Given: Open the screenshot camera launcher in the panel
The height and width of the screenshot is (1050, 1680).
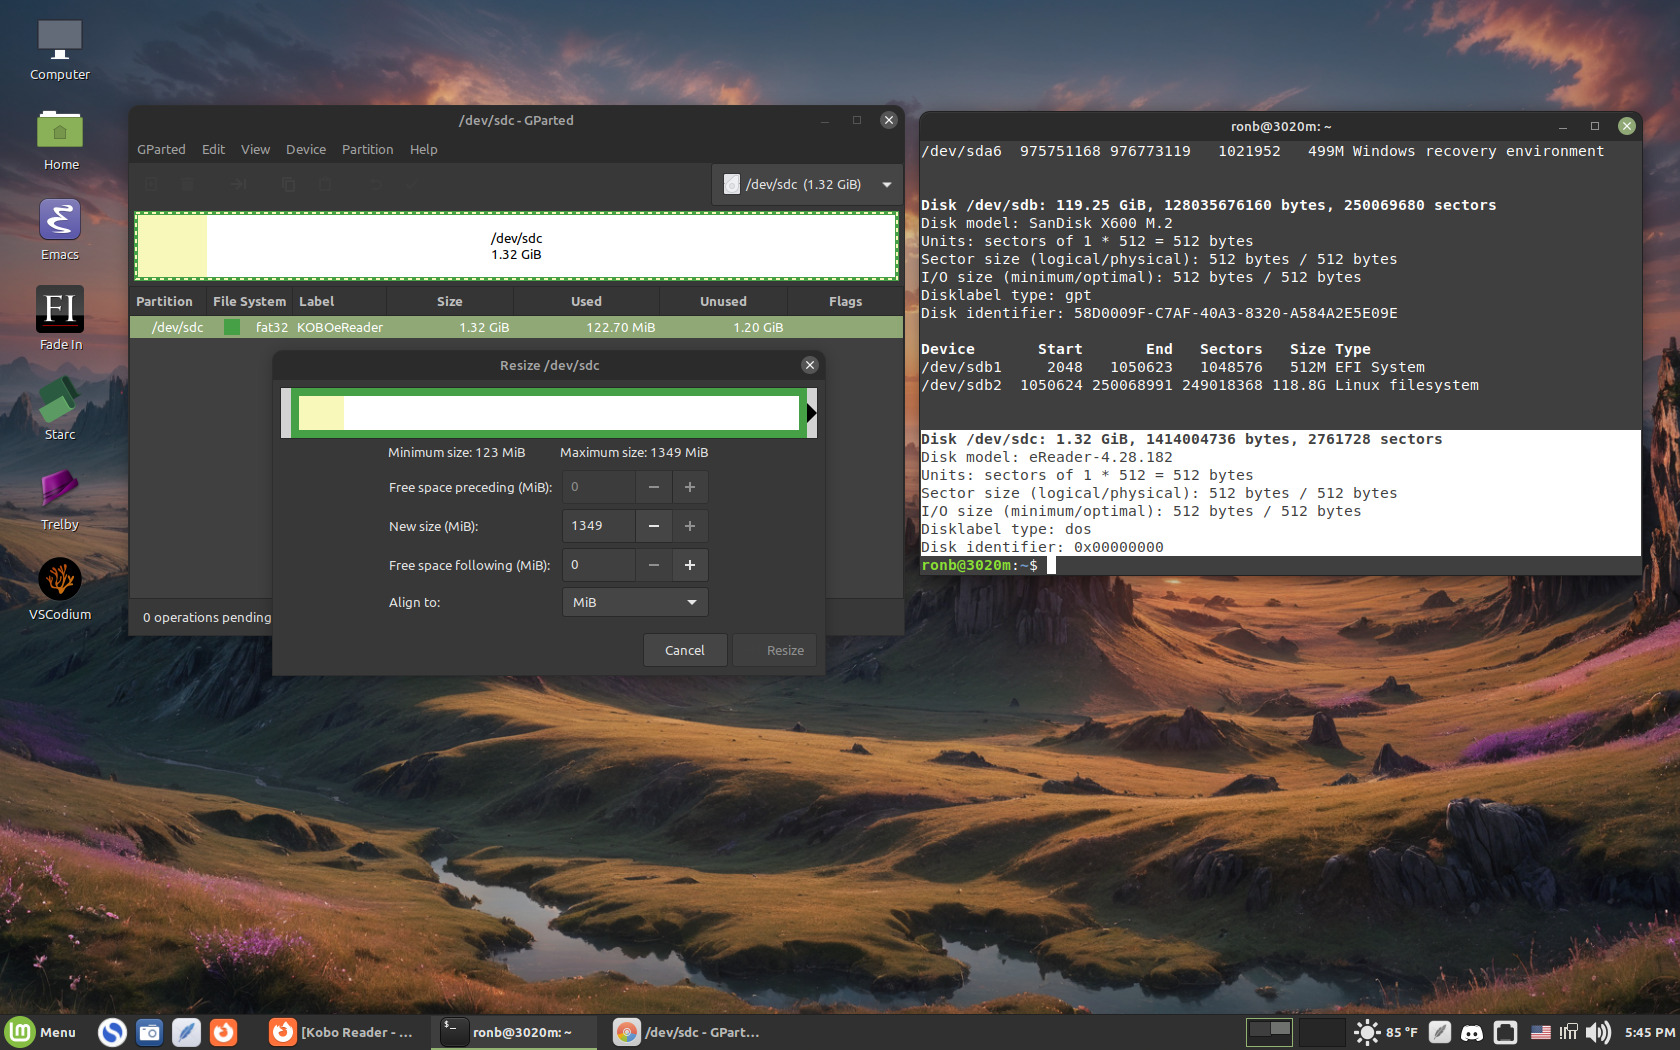Looking at the screenshot, I should [x=149, y=1032].
